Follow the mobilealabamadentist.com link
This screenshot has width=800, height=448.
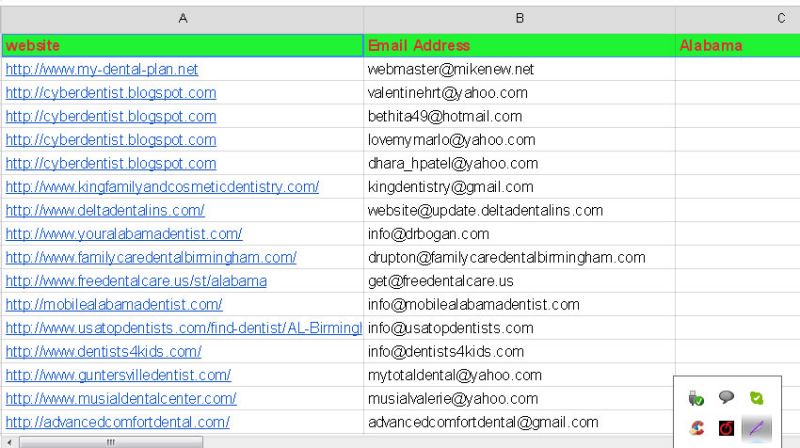[x=114, y=305]
